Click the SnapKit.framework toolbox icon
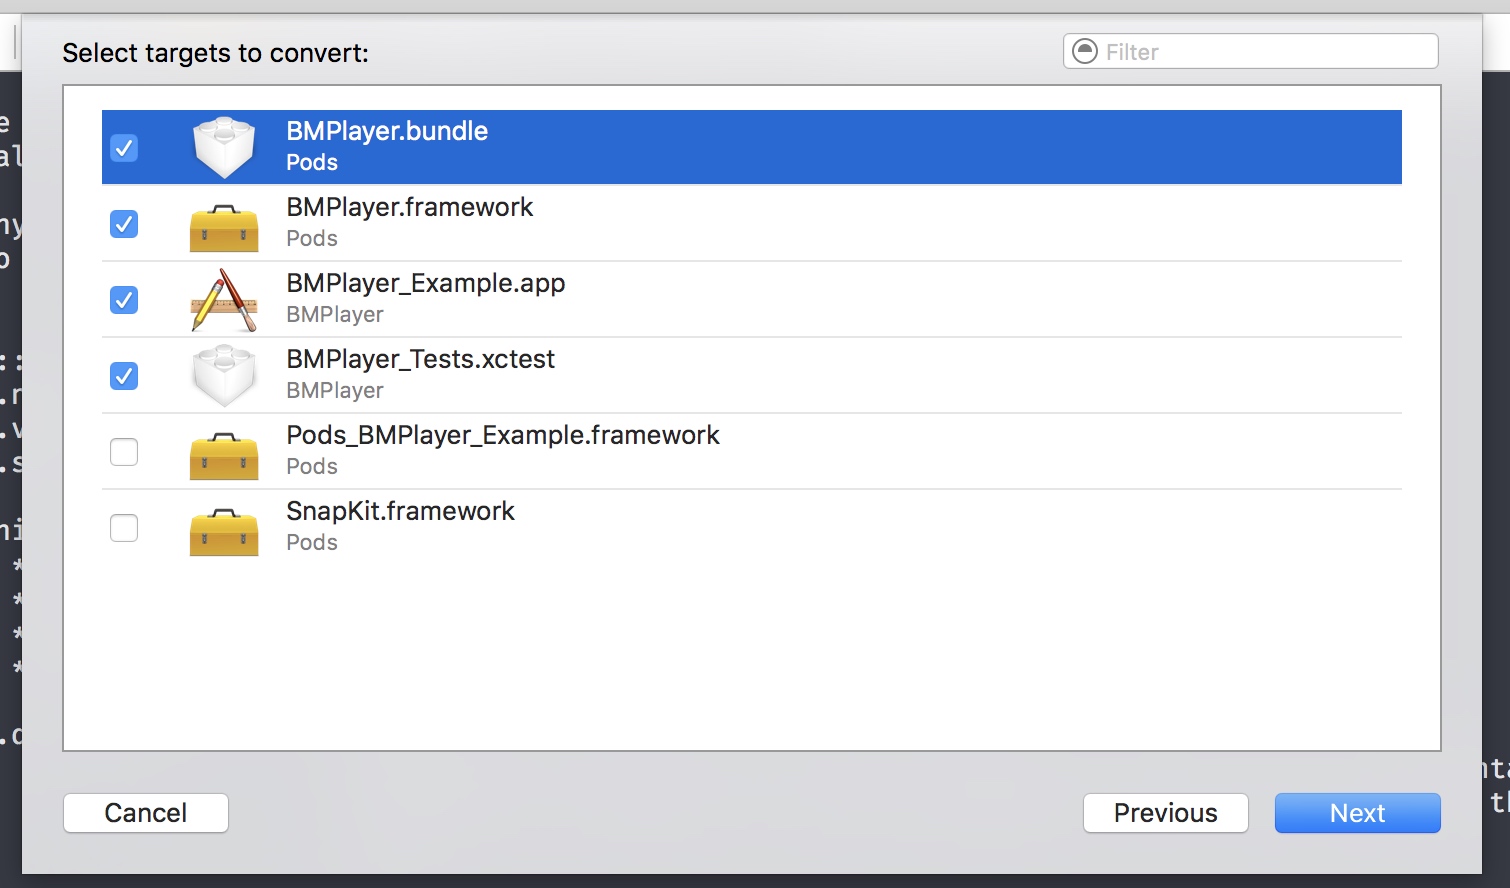Screen dimensions: 1510x888 point(224,531)
